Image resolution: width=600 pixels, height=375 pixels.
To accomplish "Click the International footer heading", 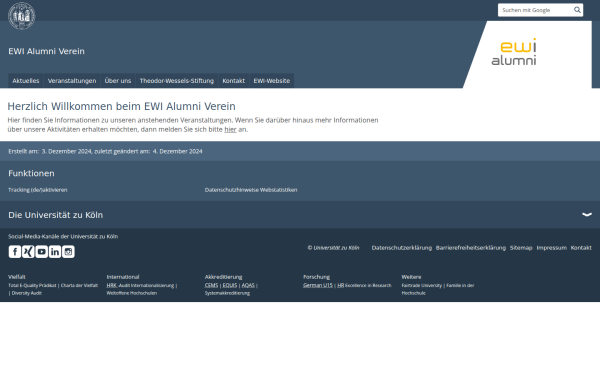I will [123, 277].
